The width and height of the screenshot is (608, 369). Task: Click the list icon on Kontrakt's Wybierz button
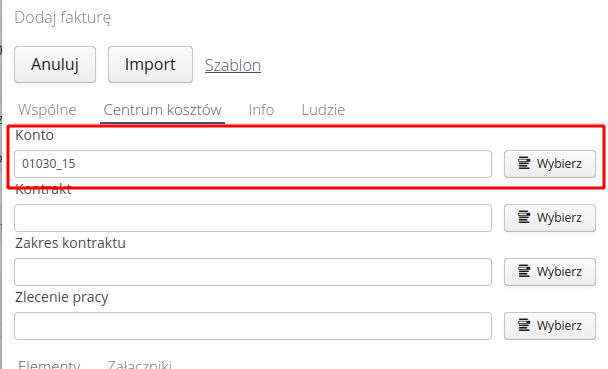(524, 217)
